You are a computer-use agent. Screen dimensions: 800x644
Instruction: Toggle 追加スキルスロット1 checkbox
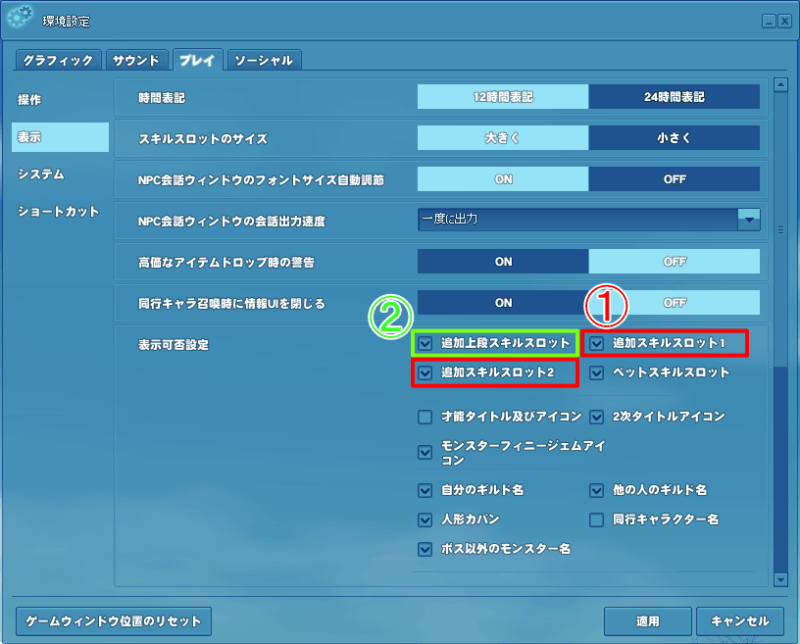(x=597, y=344)
